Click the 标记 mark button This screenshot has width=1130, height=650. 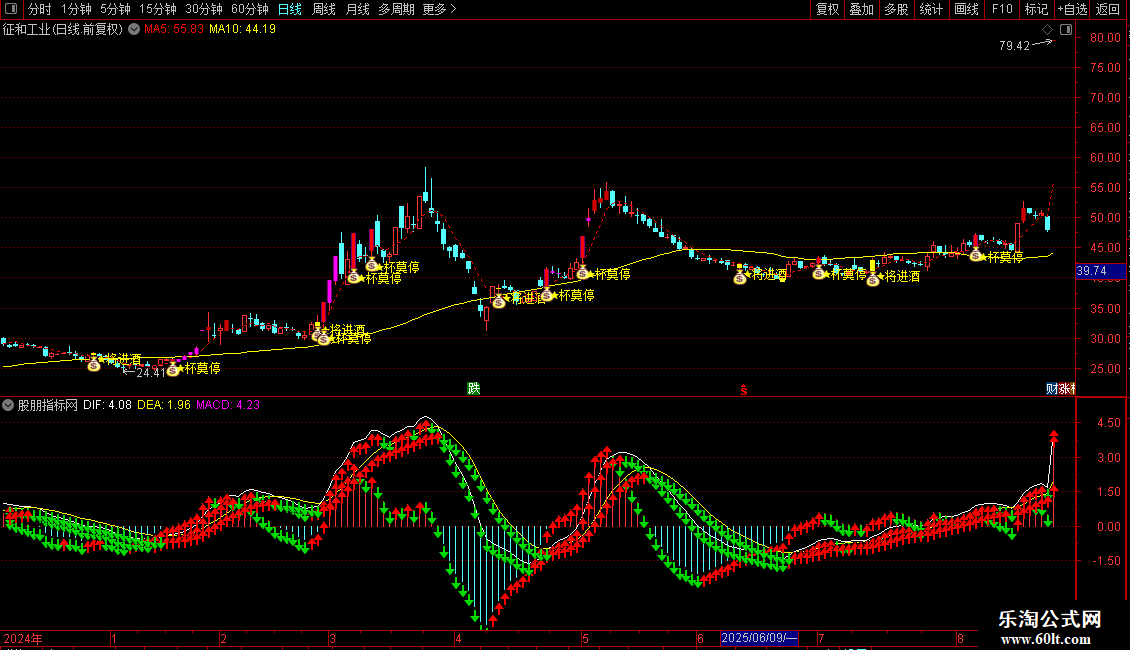[1036, 9]
